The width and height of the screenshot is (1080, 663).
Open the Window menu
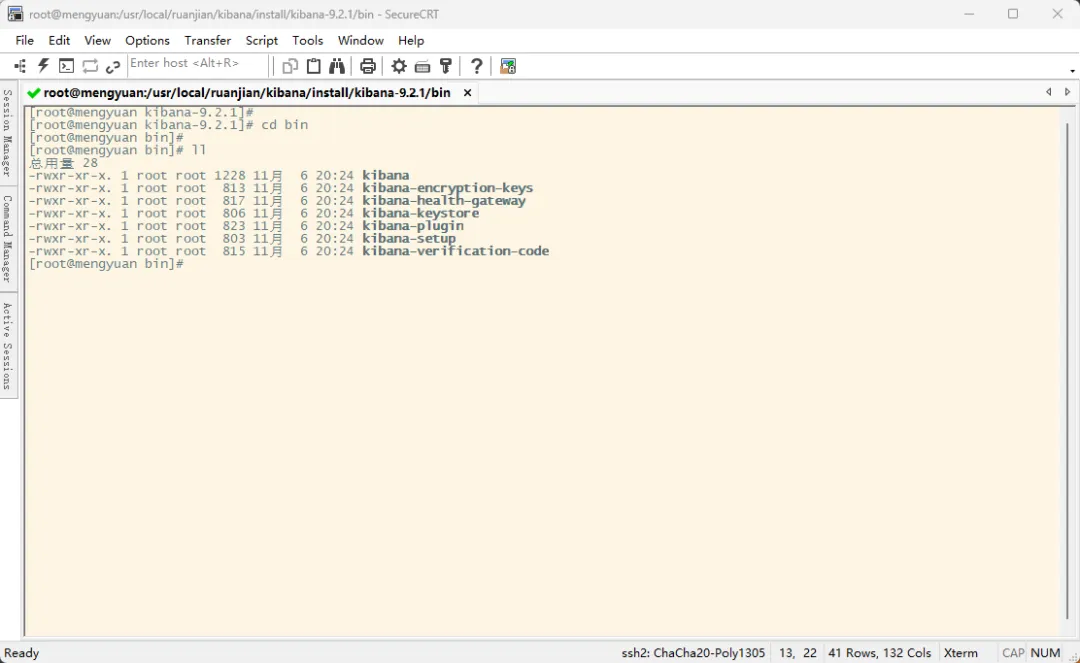[x=360, y=41]
